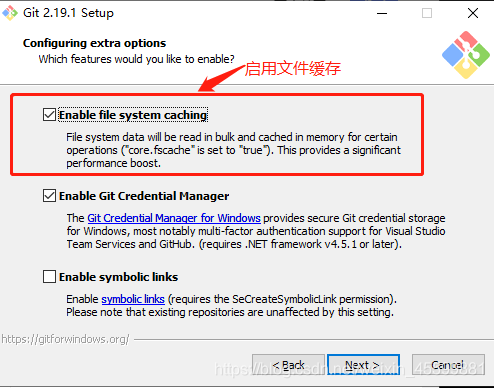This screenshot has width=494, height=388.
Task: Click the gitforwindows.org URL text
Action: 65,339
